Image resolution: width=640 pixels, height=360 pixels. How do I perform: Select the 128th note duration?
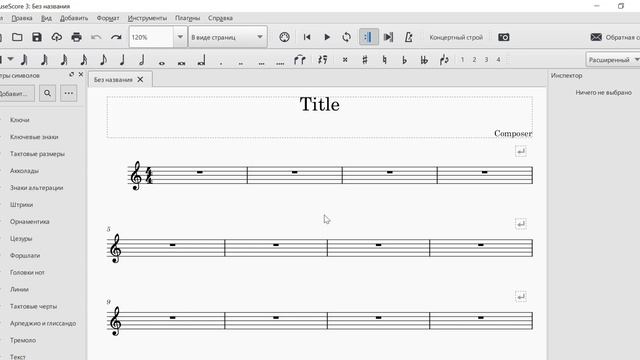tap(24, 60)
